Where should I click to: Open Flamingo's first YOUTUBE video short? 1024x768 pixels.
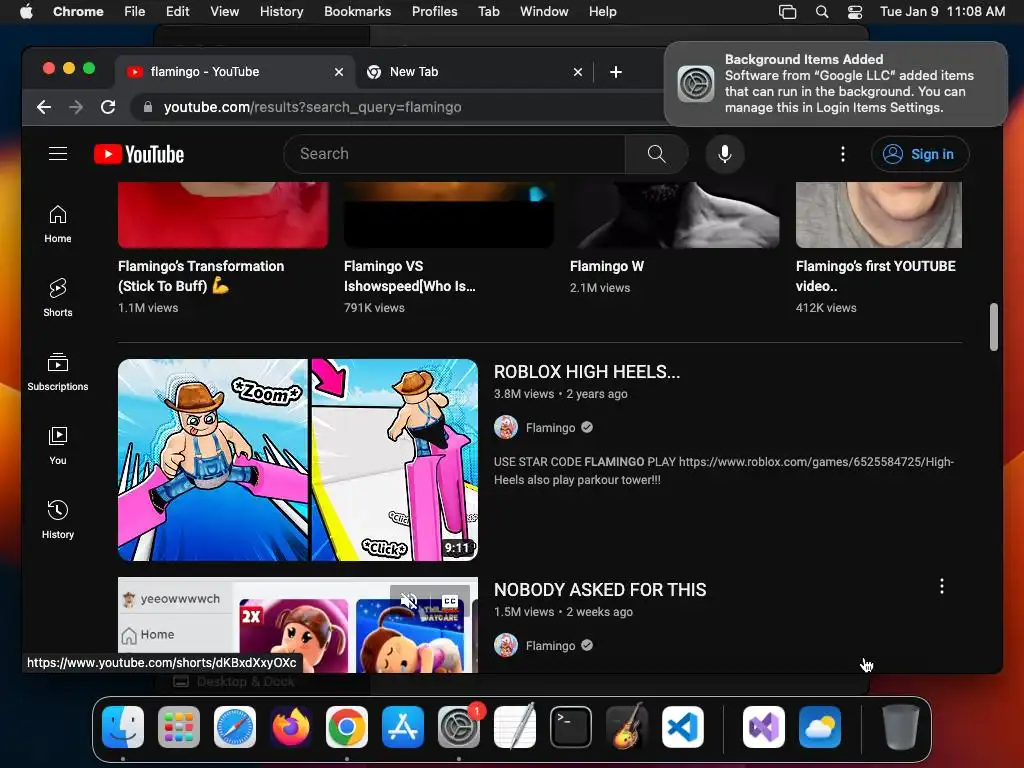875,276
